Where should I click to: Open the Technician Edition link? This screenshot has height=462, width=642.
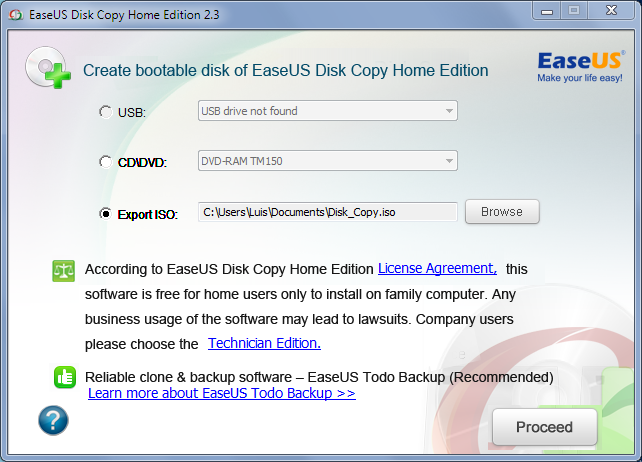[x=264, y=343]
